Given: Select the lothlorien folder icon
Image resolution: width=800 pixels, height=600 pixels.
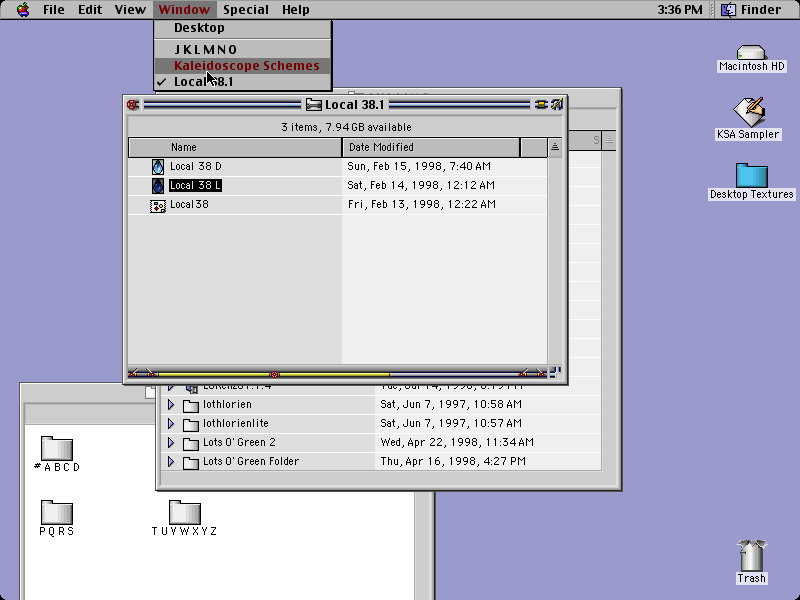Looking at the screenshot, I should (x=191, y=406).
